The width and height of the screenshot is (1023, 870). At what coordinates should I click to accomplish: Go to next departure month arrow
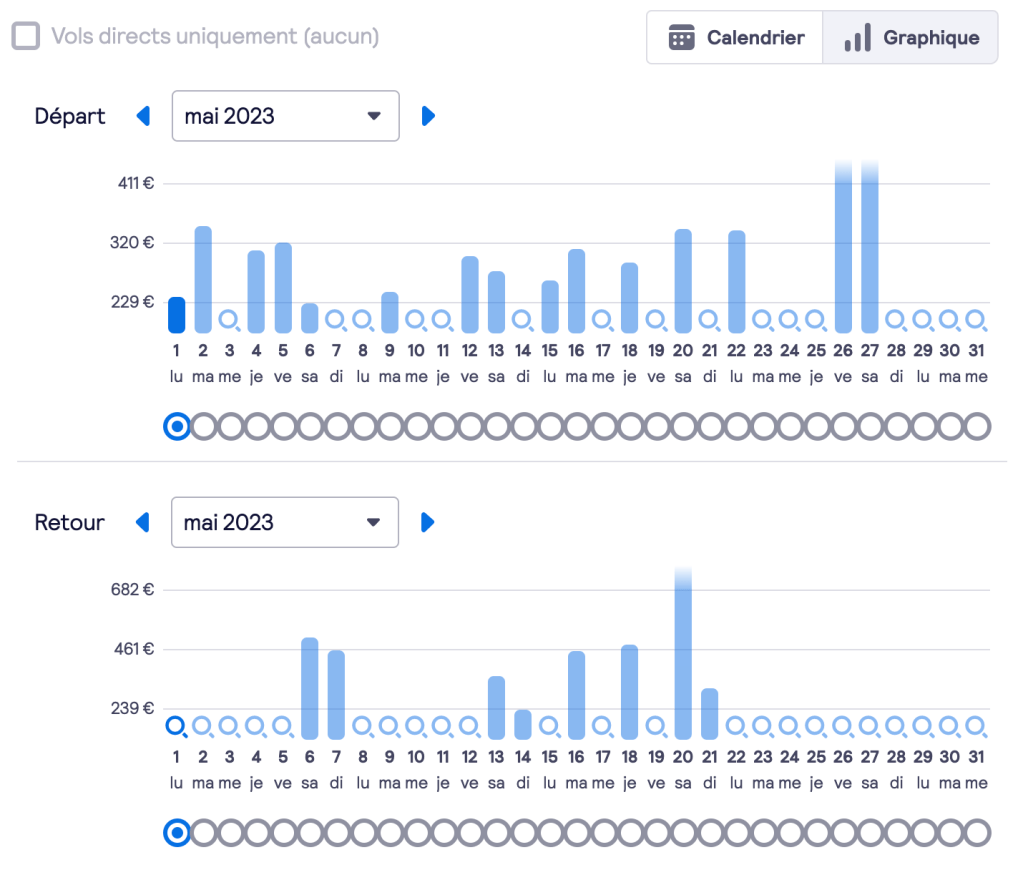click(428, 116)
